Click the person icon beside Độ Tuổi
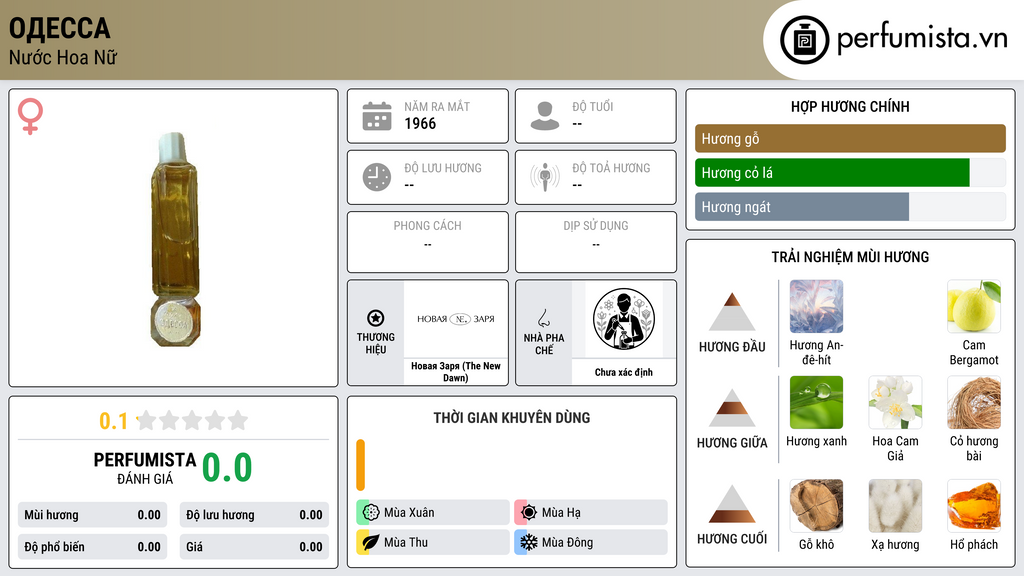The width and height of the screenshot is (1024, 576). [545, 116]
